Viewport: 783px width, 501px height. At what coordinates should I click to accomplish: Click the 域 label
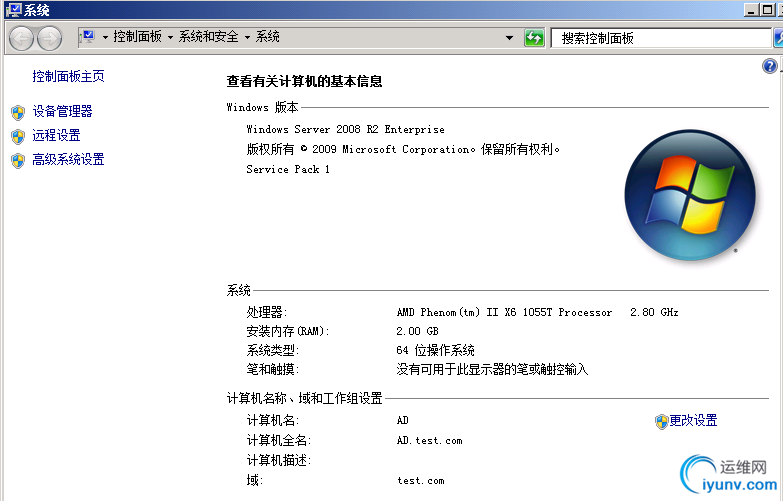click(x=254, y=481)
